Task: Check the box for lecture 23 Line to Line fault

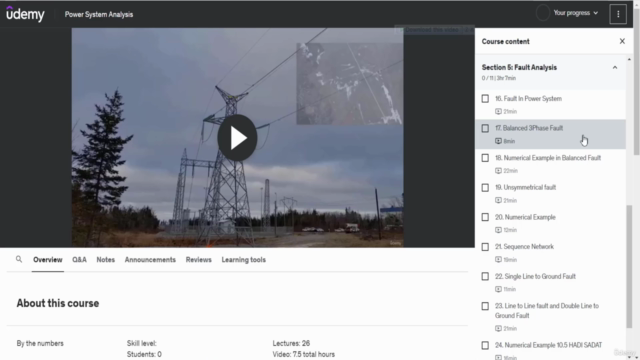Action: click(x=485, y=306)
